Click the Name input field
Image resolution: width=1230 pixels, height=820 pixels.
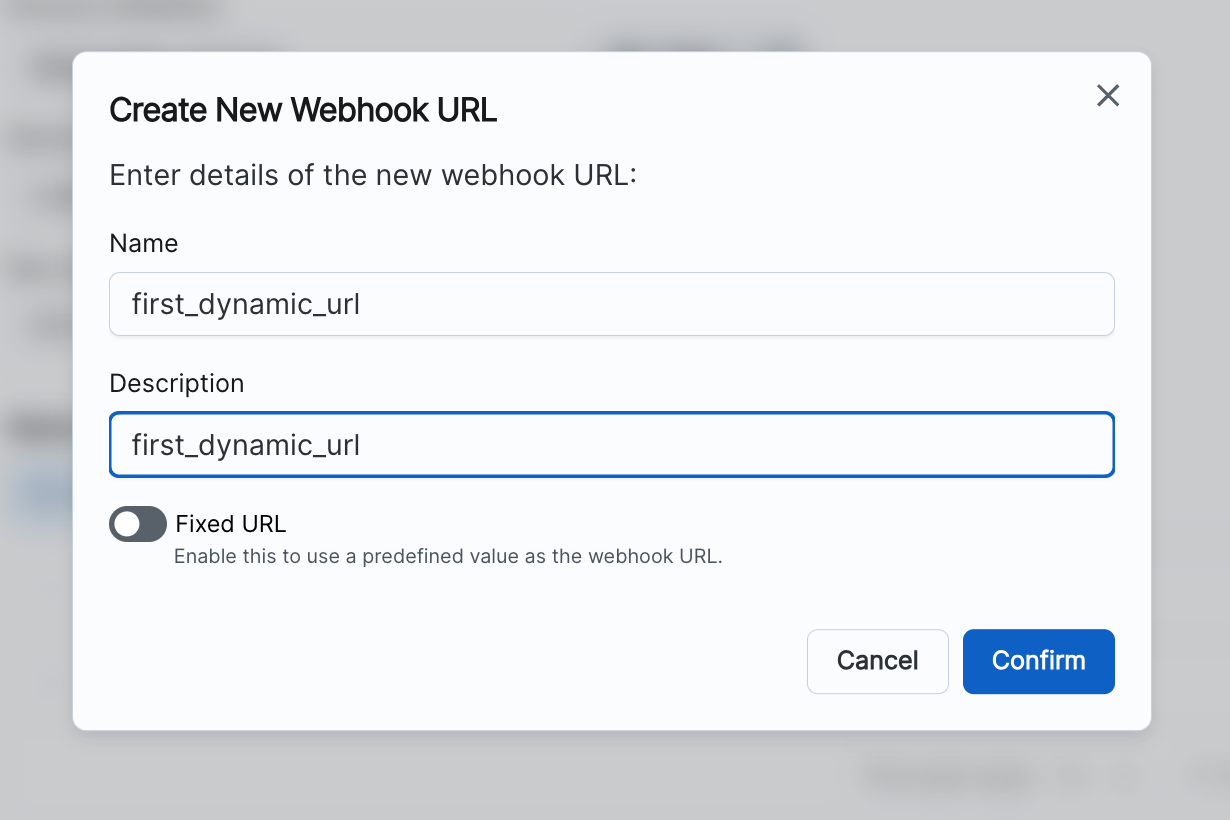(611, 304)
